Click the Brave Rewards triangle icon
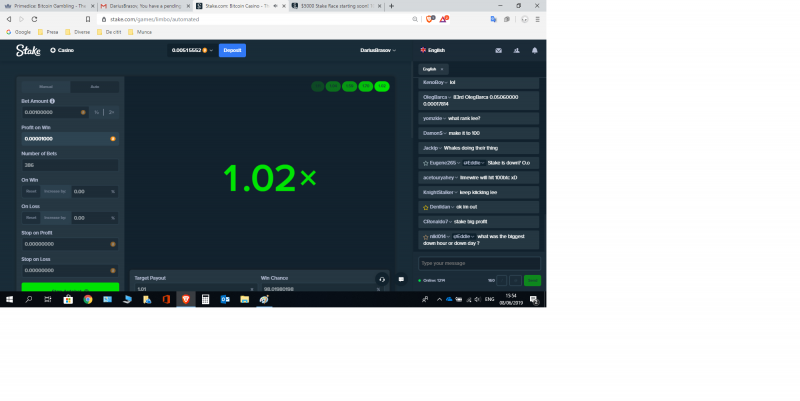The width and height of the screenshot is (800, 401). click(443, 19)
